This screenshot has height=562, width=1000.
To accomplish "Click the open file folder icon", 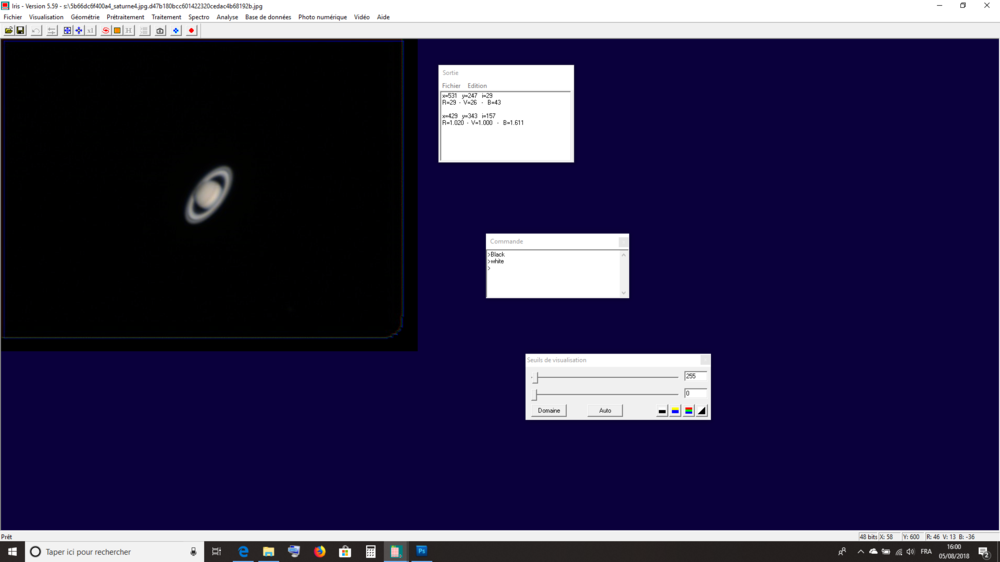I will click(9, 31).
